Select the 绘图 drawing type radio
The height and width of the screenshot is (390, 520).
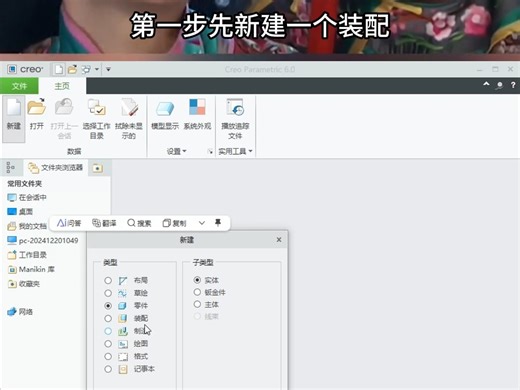(x=108, y=344)
